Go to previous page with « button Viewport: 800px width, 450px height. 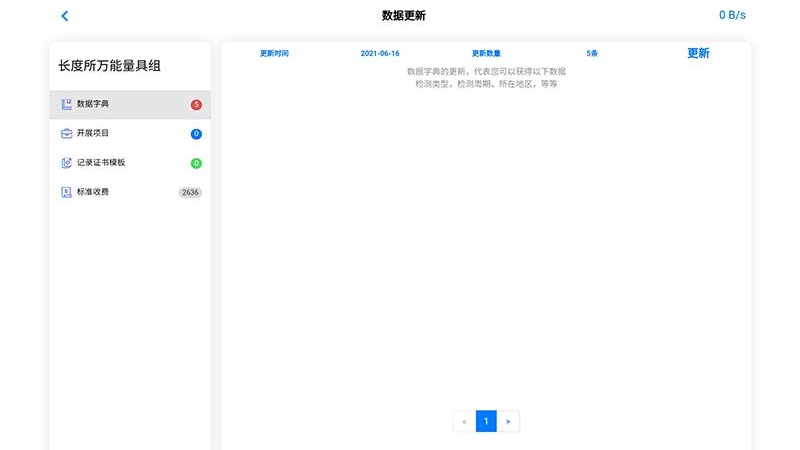464,422
